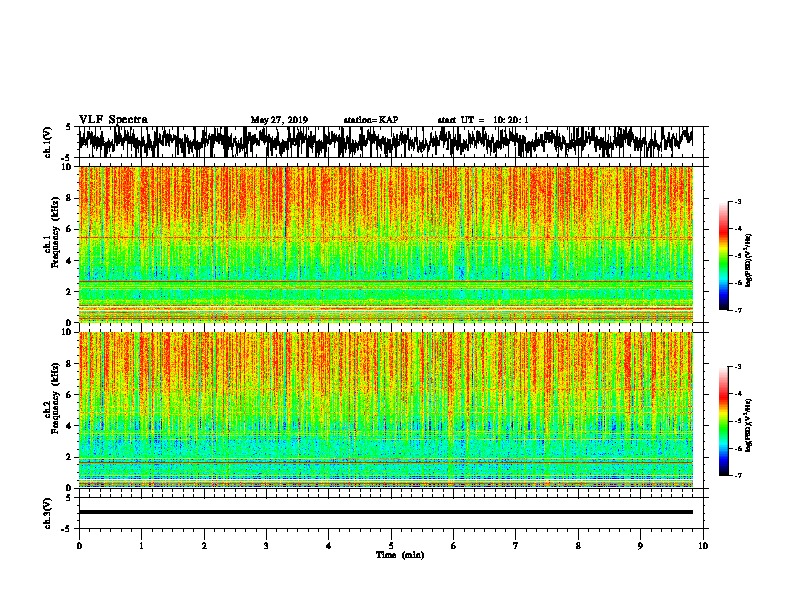The width and height of the screenshot is (792, 612).
Task: Click time axis tick label "7"
Action: (516, 546)
